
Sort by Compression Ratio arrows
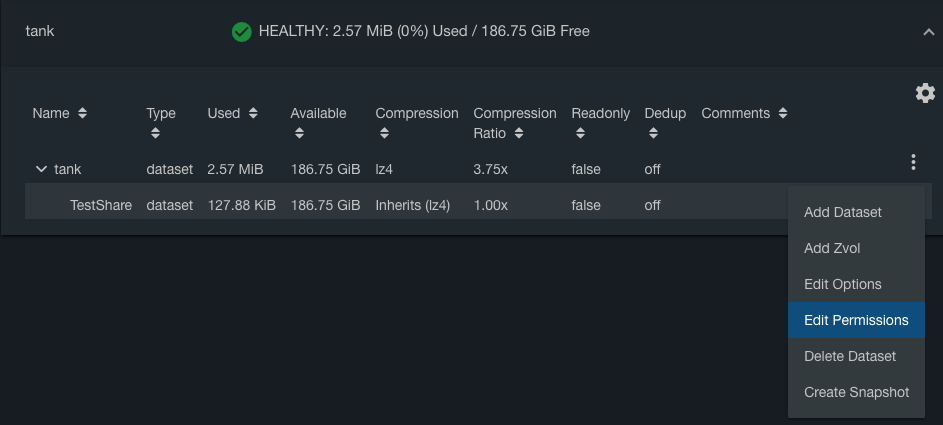click(520, 133)
